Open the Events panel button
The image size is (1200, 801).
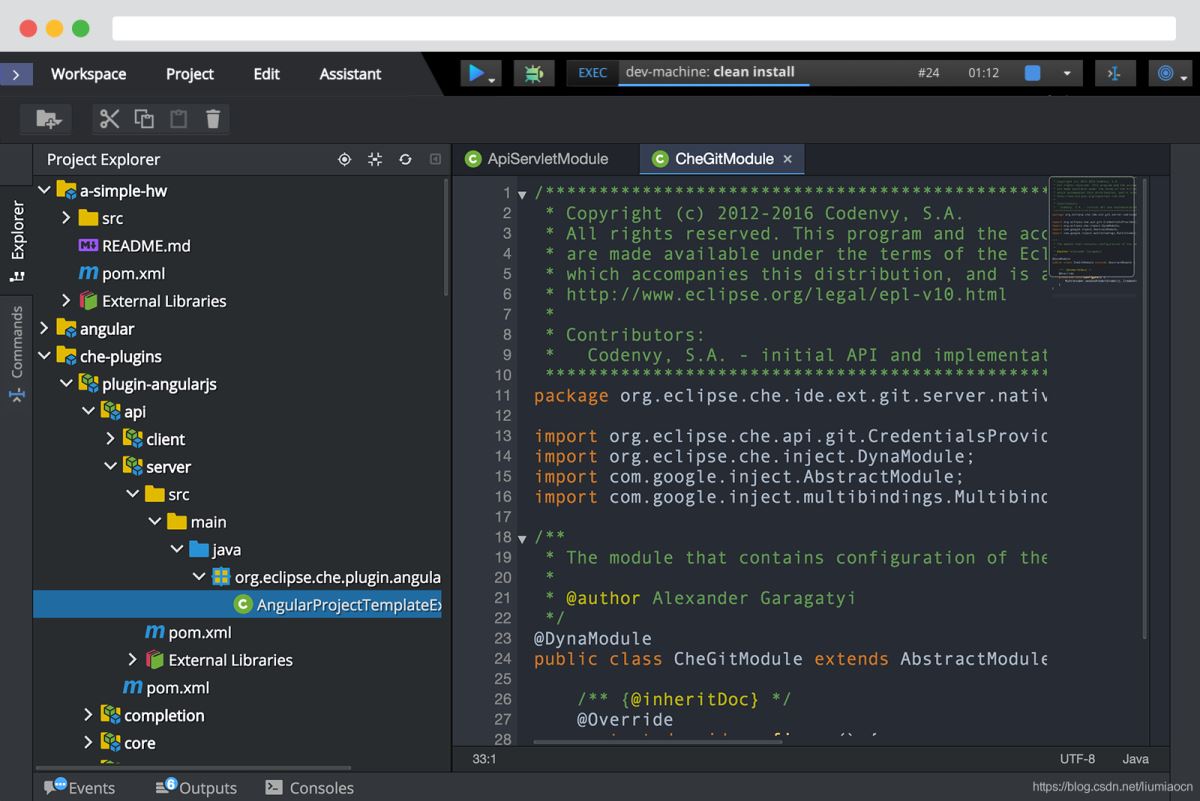pyautogui.click(x=80, y=788)
